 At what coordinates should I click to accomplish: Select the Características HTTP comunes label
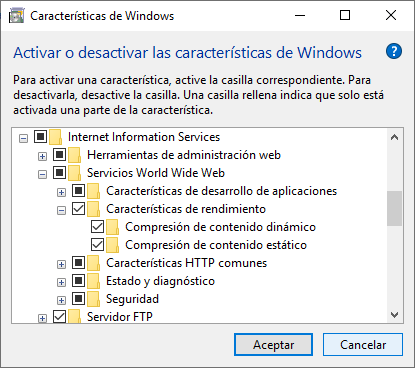click(x=187, y=263)
